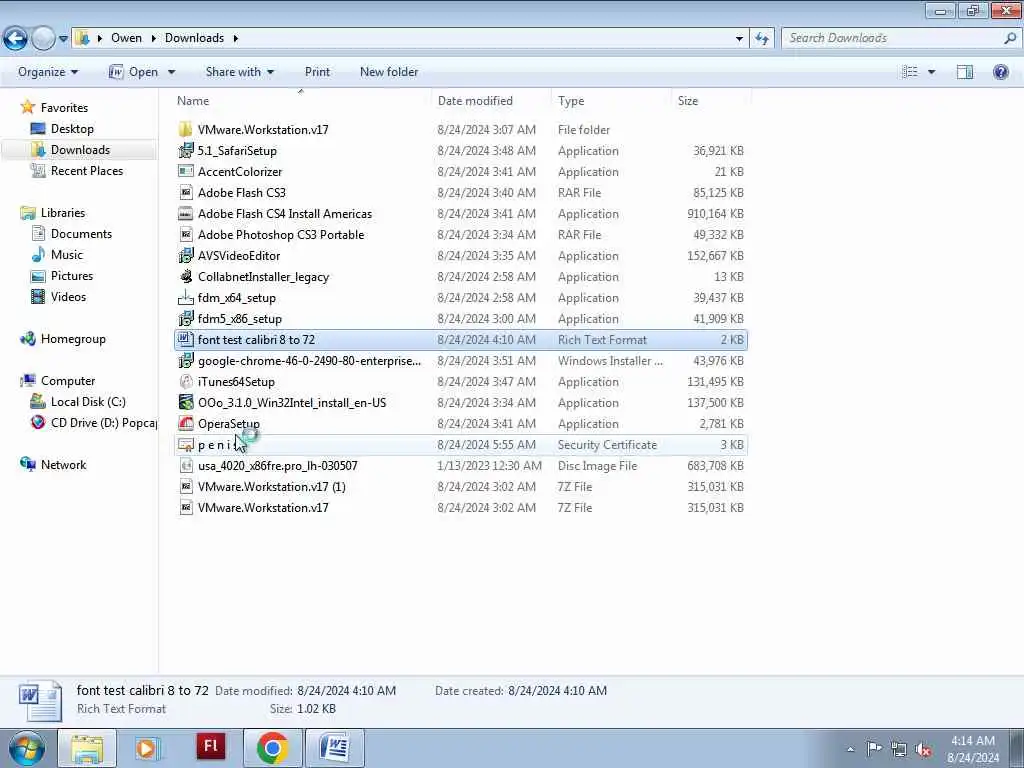Screen dimensions: 1024x768
Task: Select the font test calibri 8 to 72 file
Action: pyautogui.click(x=461, y=340)
